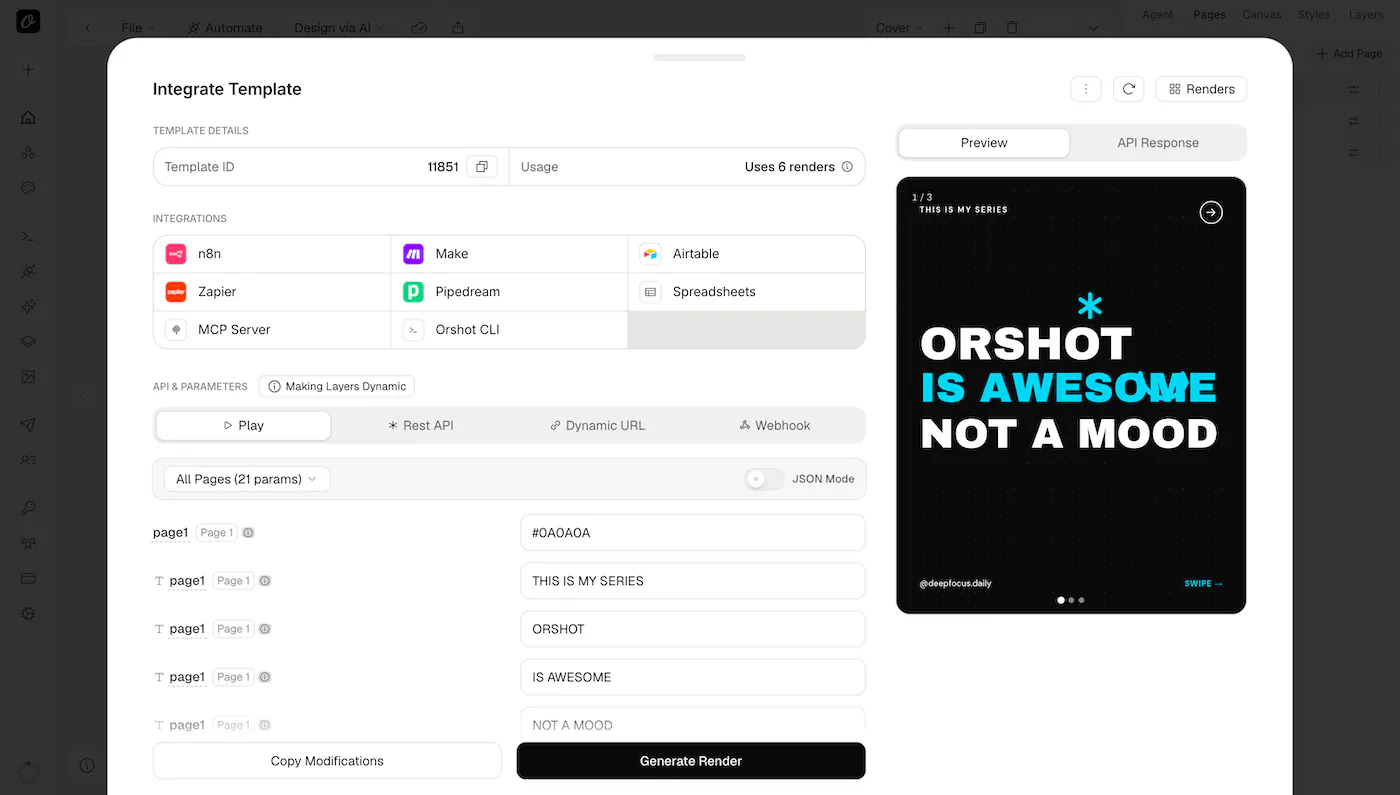Go to next slide arrow in preview
This screenshot has height=795, width=1400.
click(1211, 212)
